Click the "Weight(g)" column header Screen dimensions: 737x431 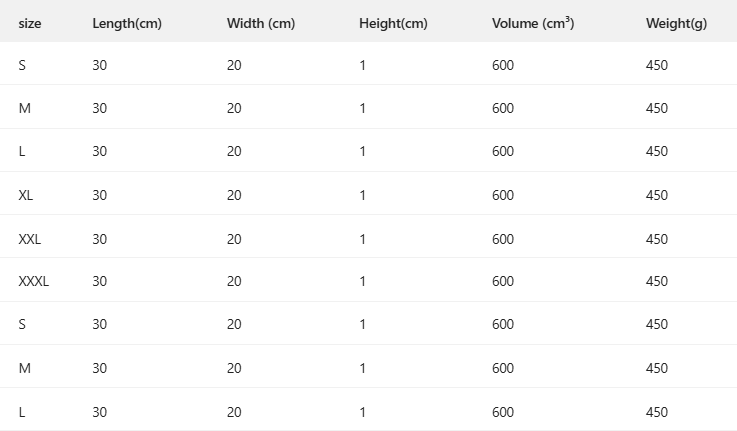676,23
